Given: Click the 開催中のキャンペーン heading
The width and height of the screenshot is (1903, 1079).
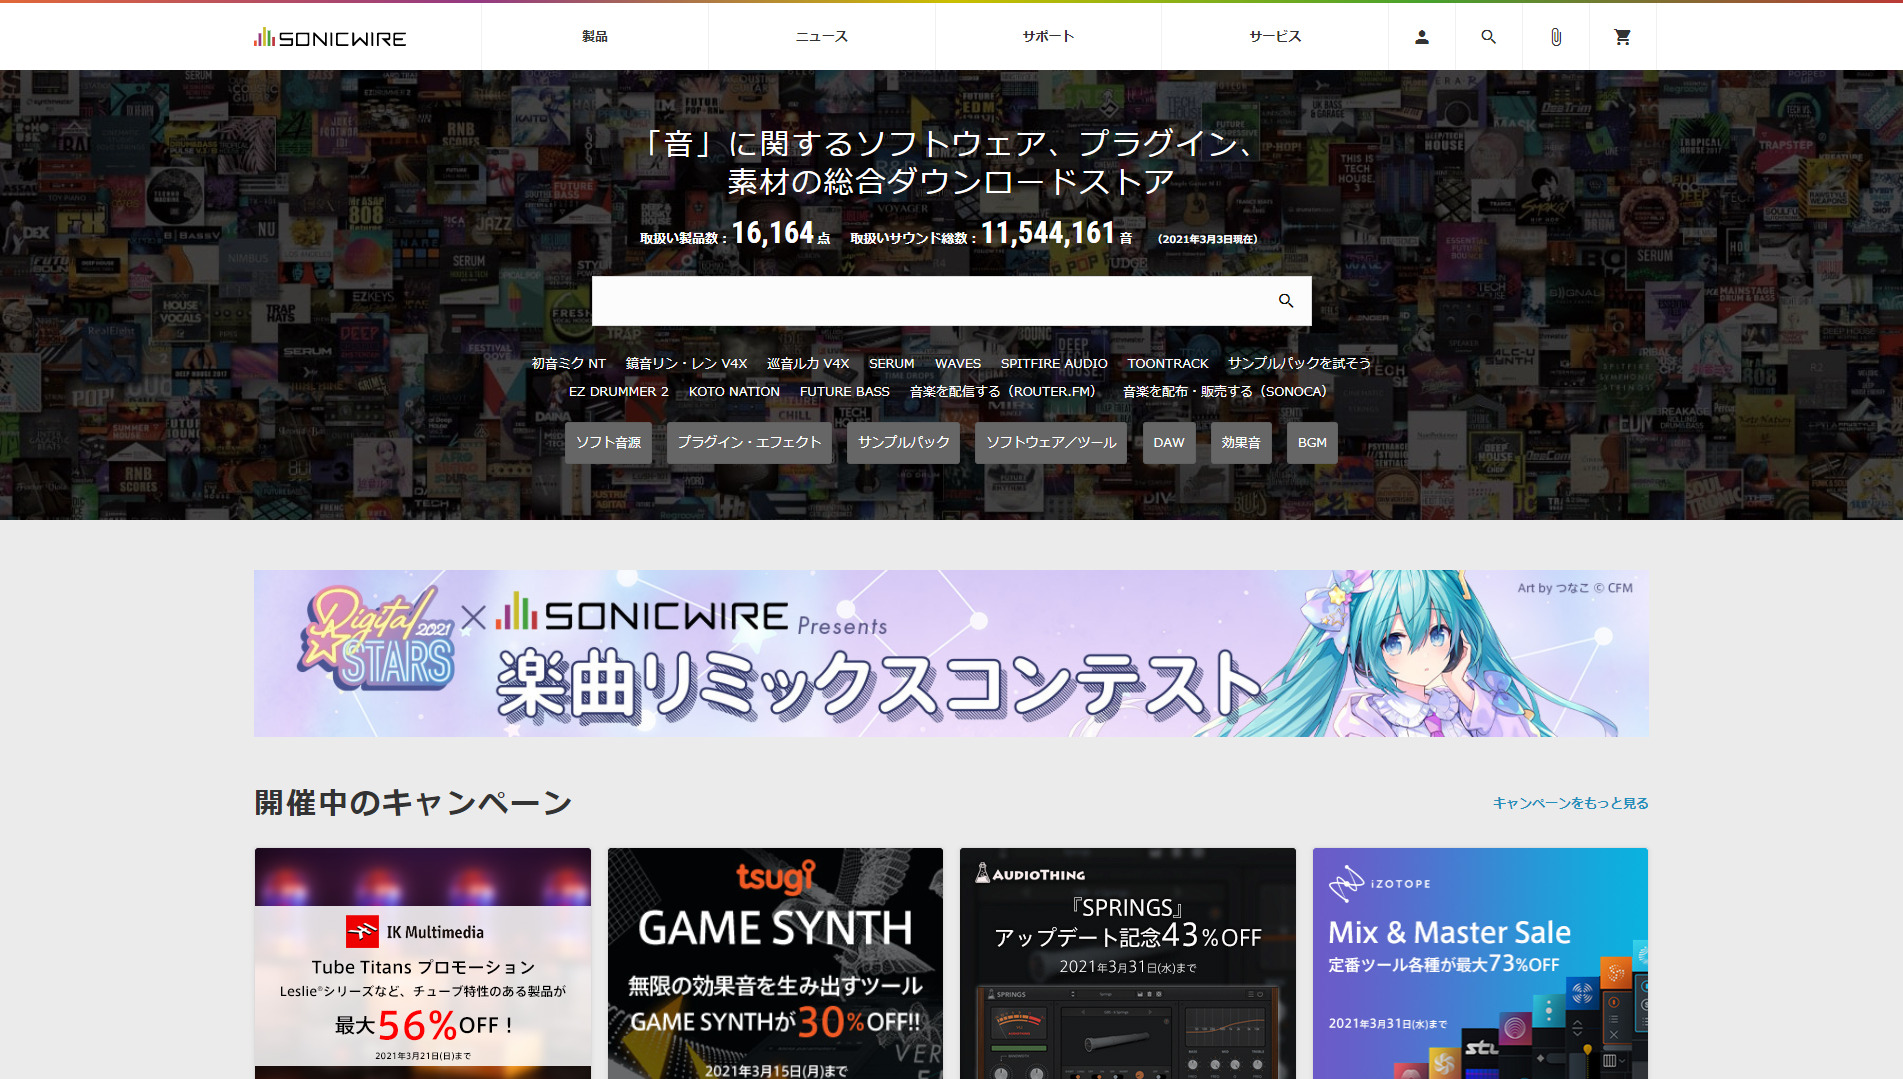Looking at the screenshot, I should [413, 803].
